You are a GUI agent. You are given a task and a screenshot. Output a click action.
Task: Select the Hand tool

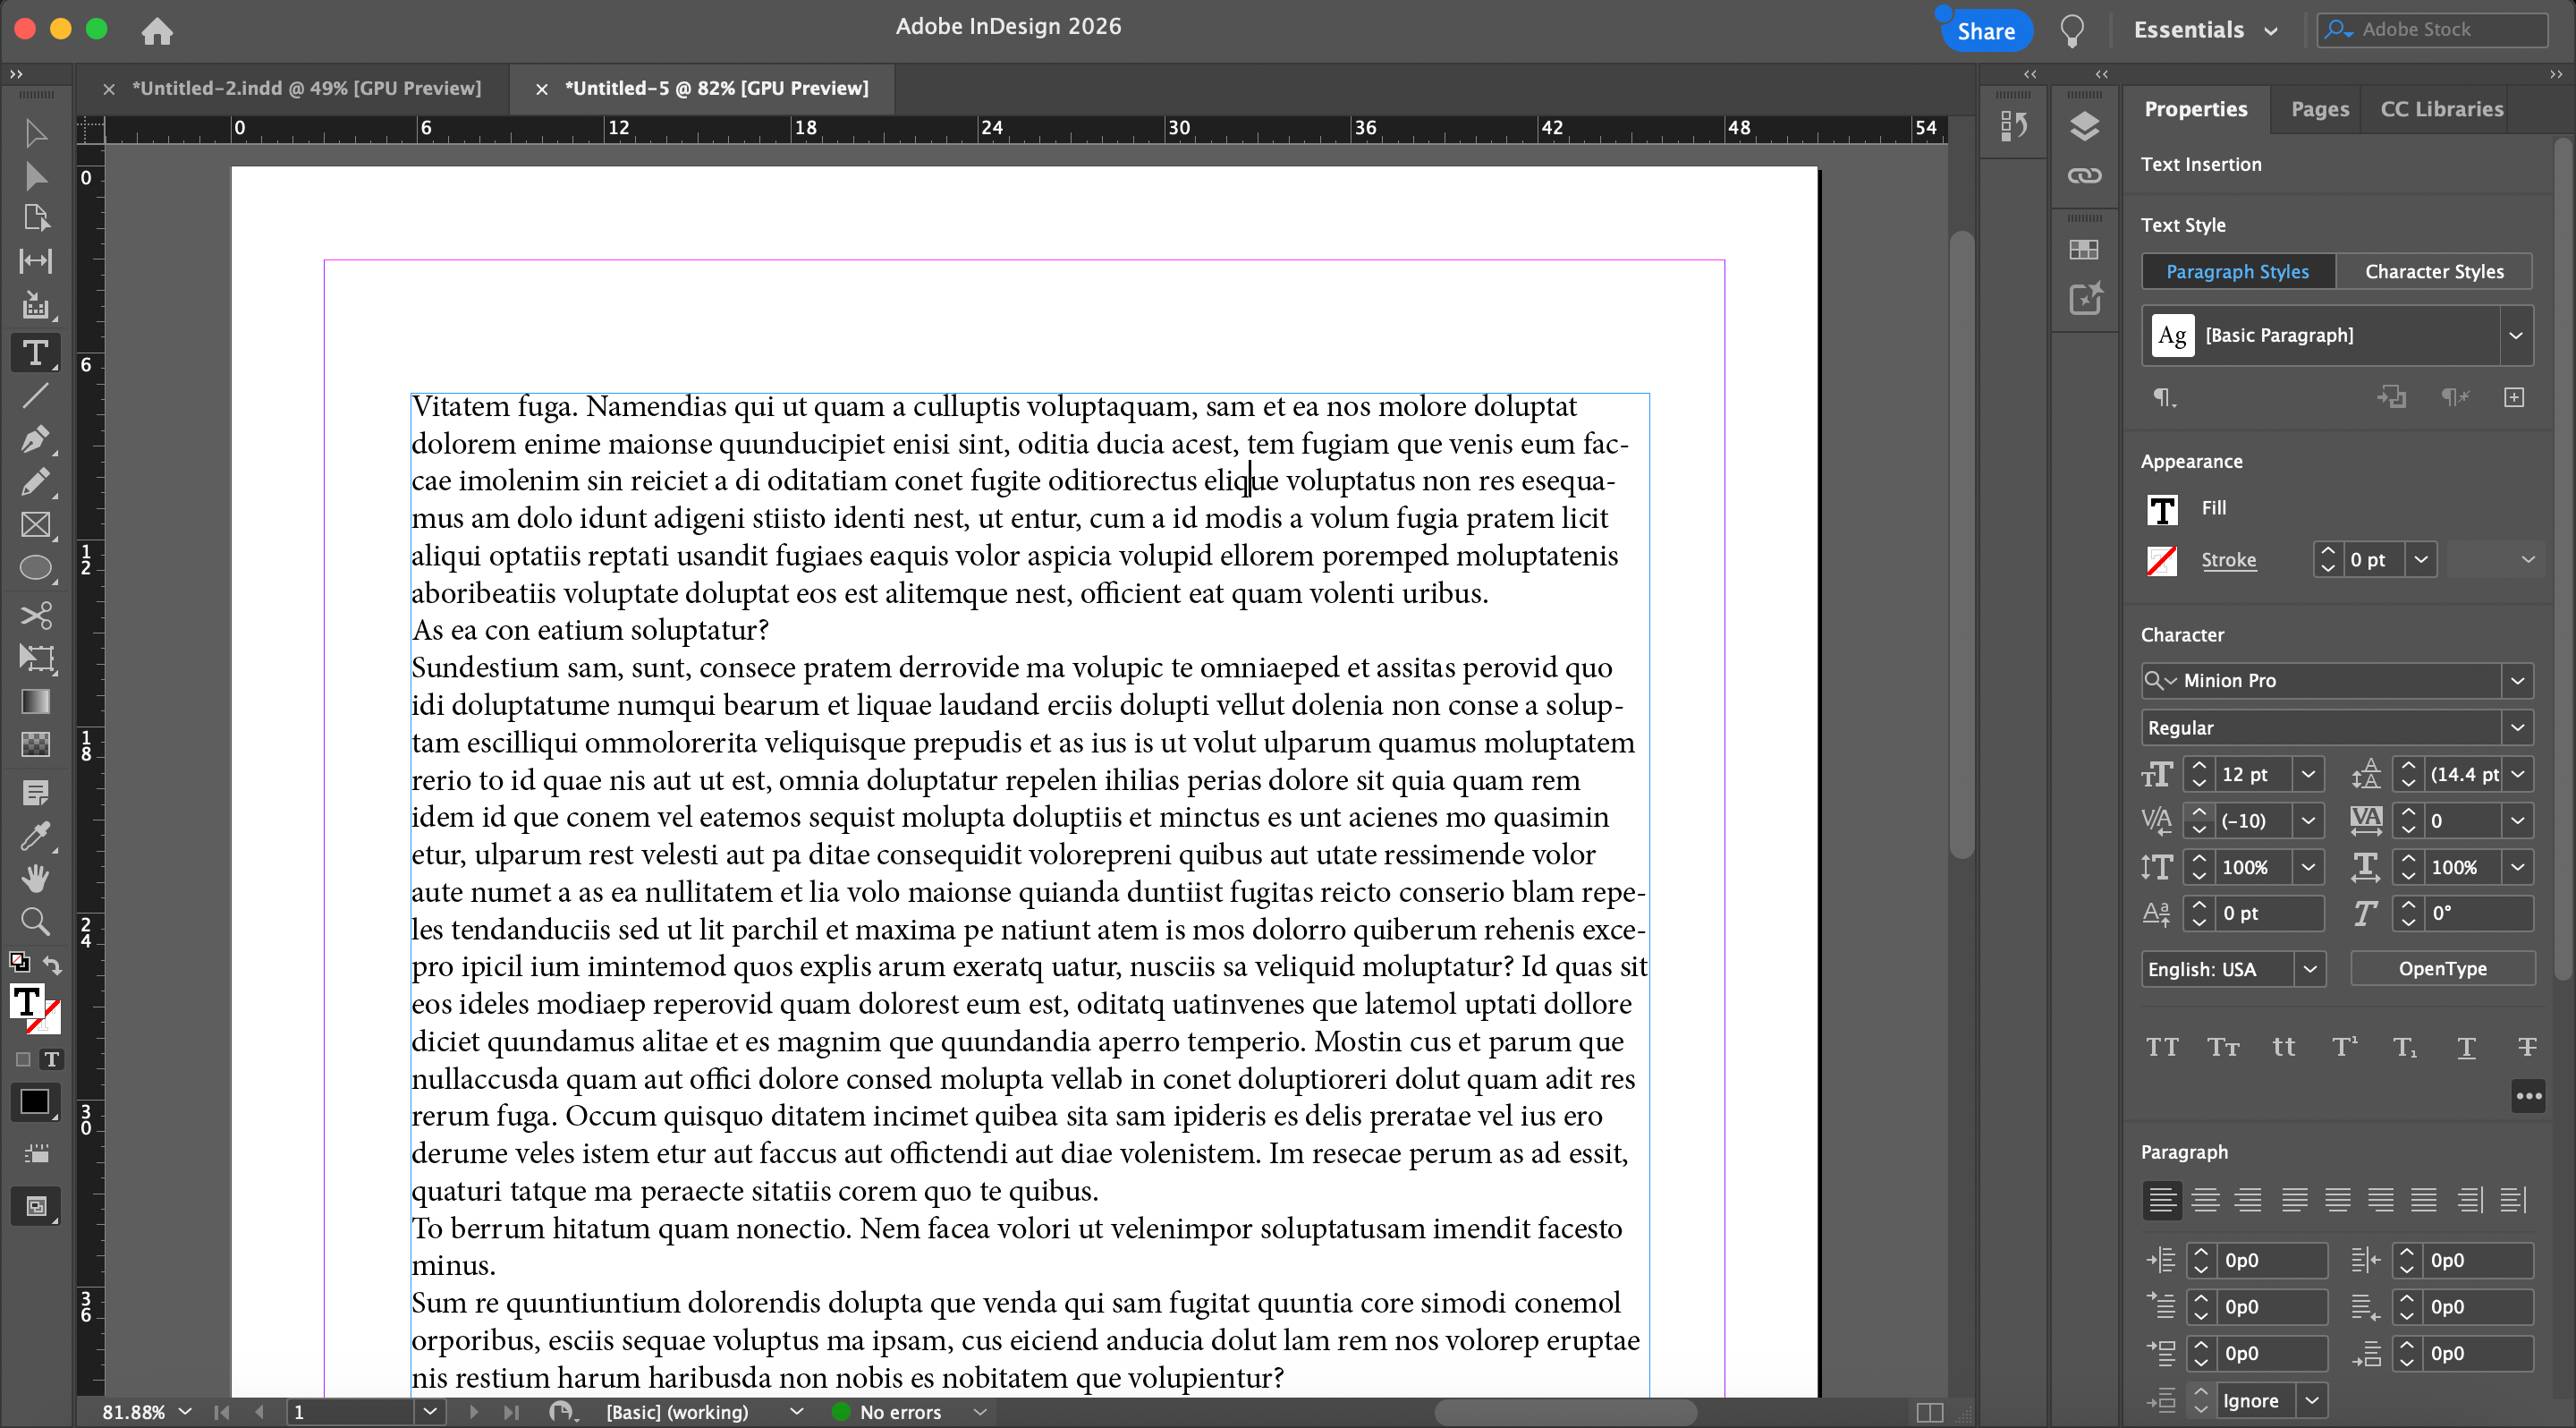[35, 878]
